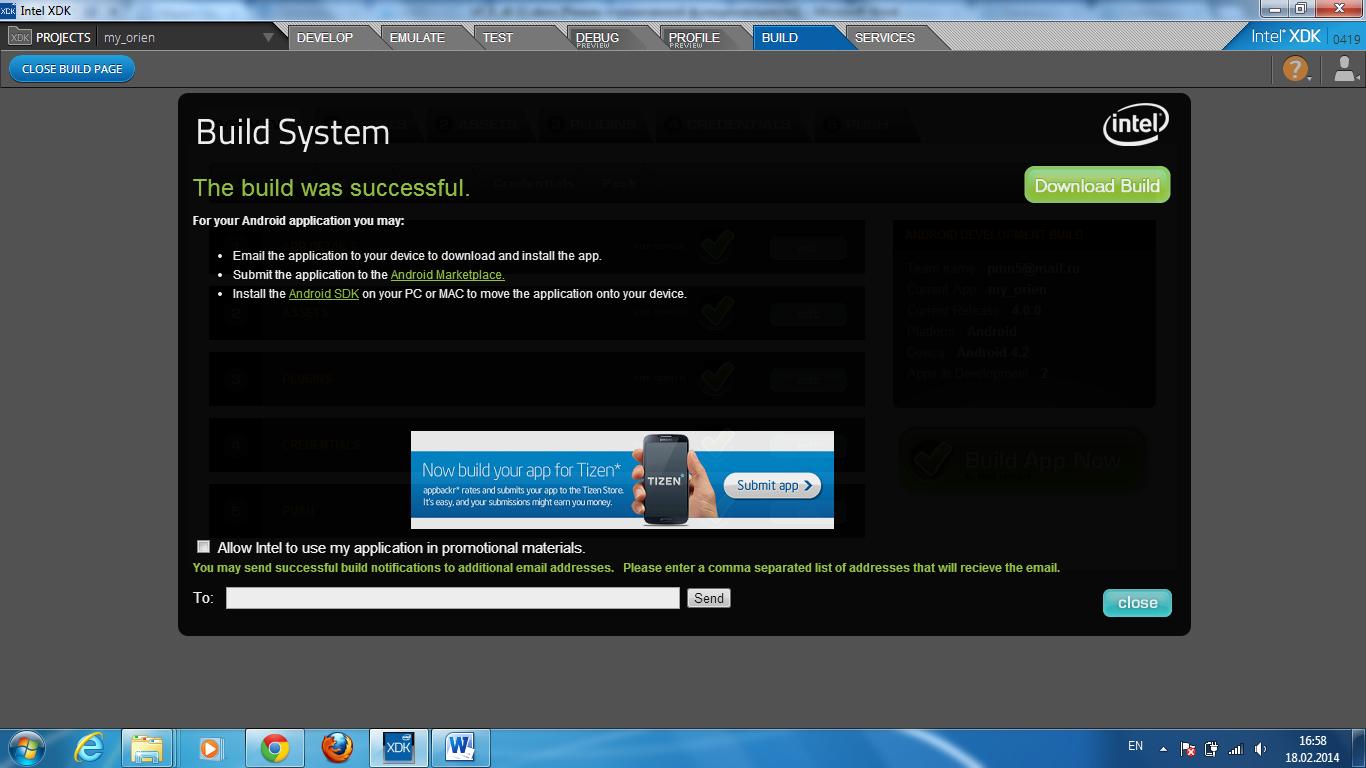
Task: Enable Allow Intel promotional use checkbox
Action: pos(204,547)
